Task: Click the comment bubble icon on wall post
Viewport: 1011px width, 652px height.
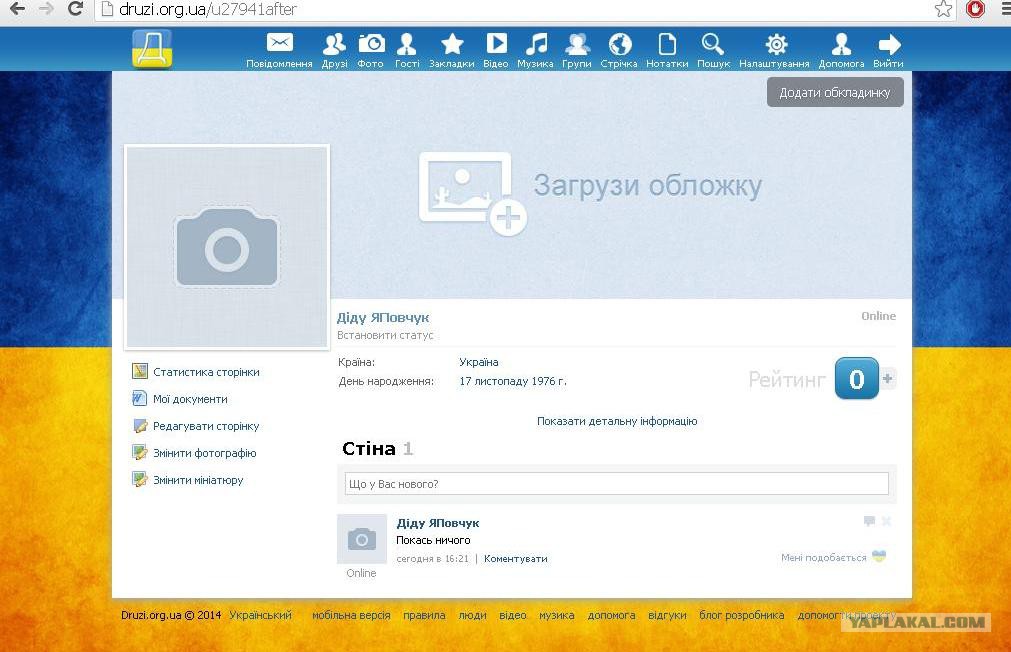Action: click(x=869, y=521)
